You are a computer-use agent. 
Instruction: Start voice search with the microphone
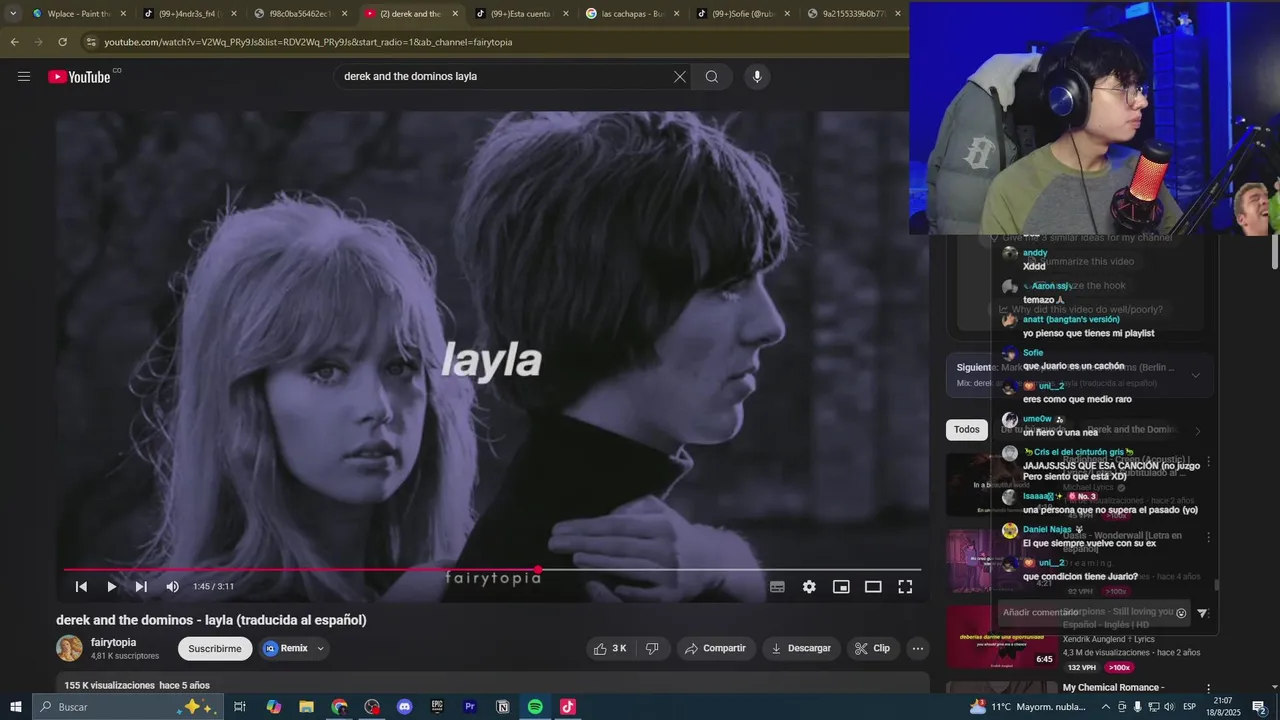[757, 77]
